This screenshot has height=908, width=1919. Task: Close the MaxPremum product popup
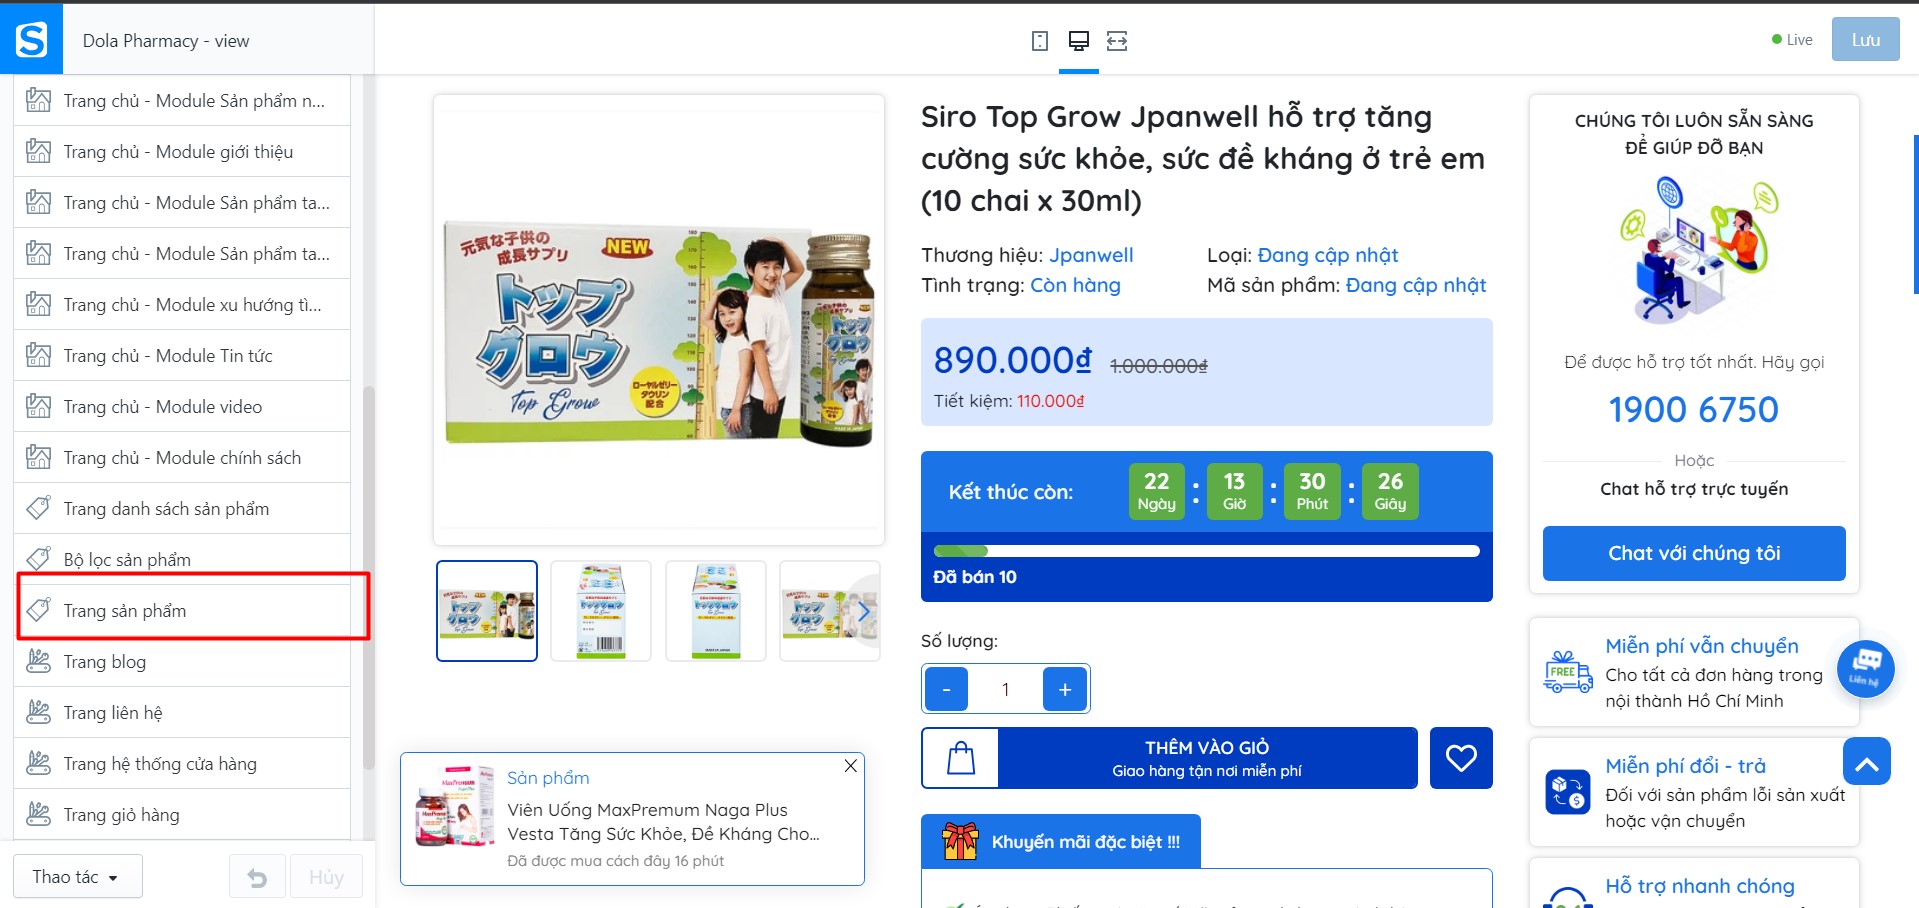pos(850,765)
